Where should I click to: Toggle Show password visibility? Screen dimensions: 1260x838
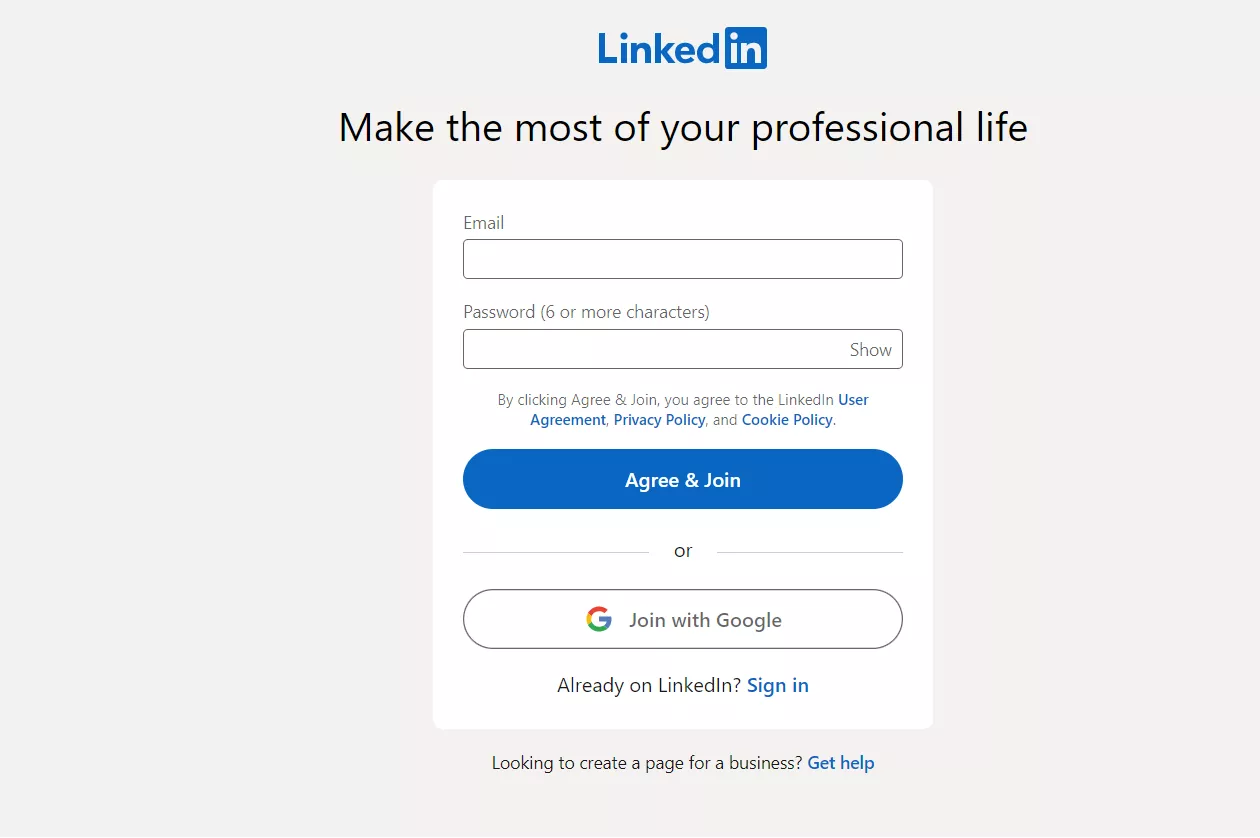[x=870, y=350]
